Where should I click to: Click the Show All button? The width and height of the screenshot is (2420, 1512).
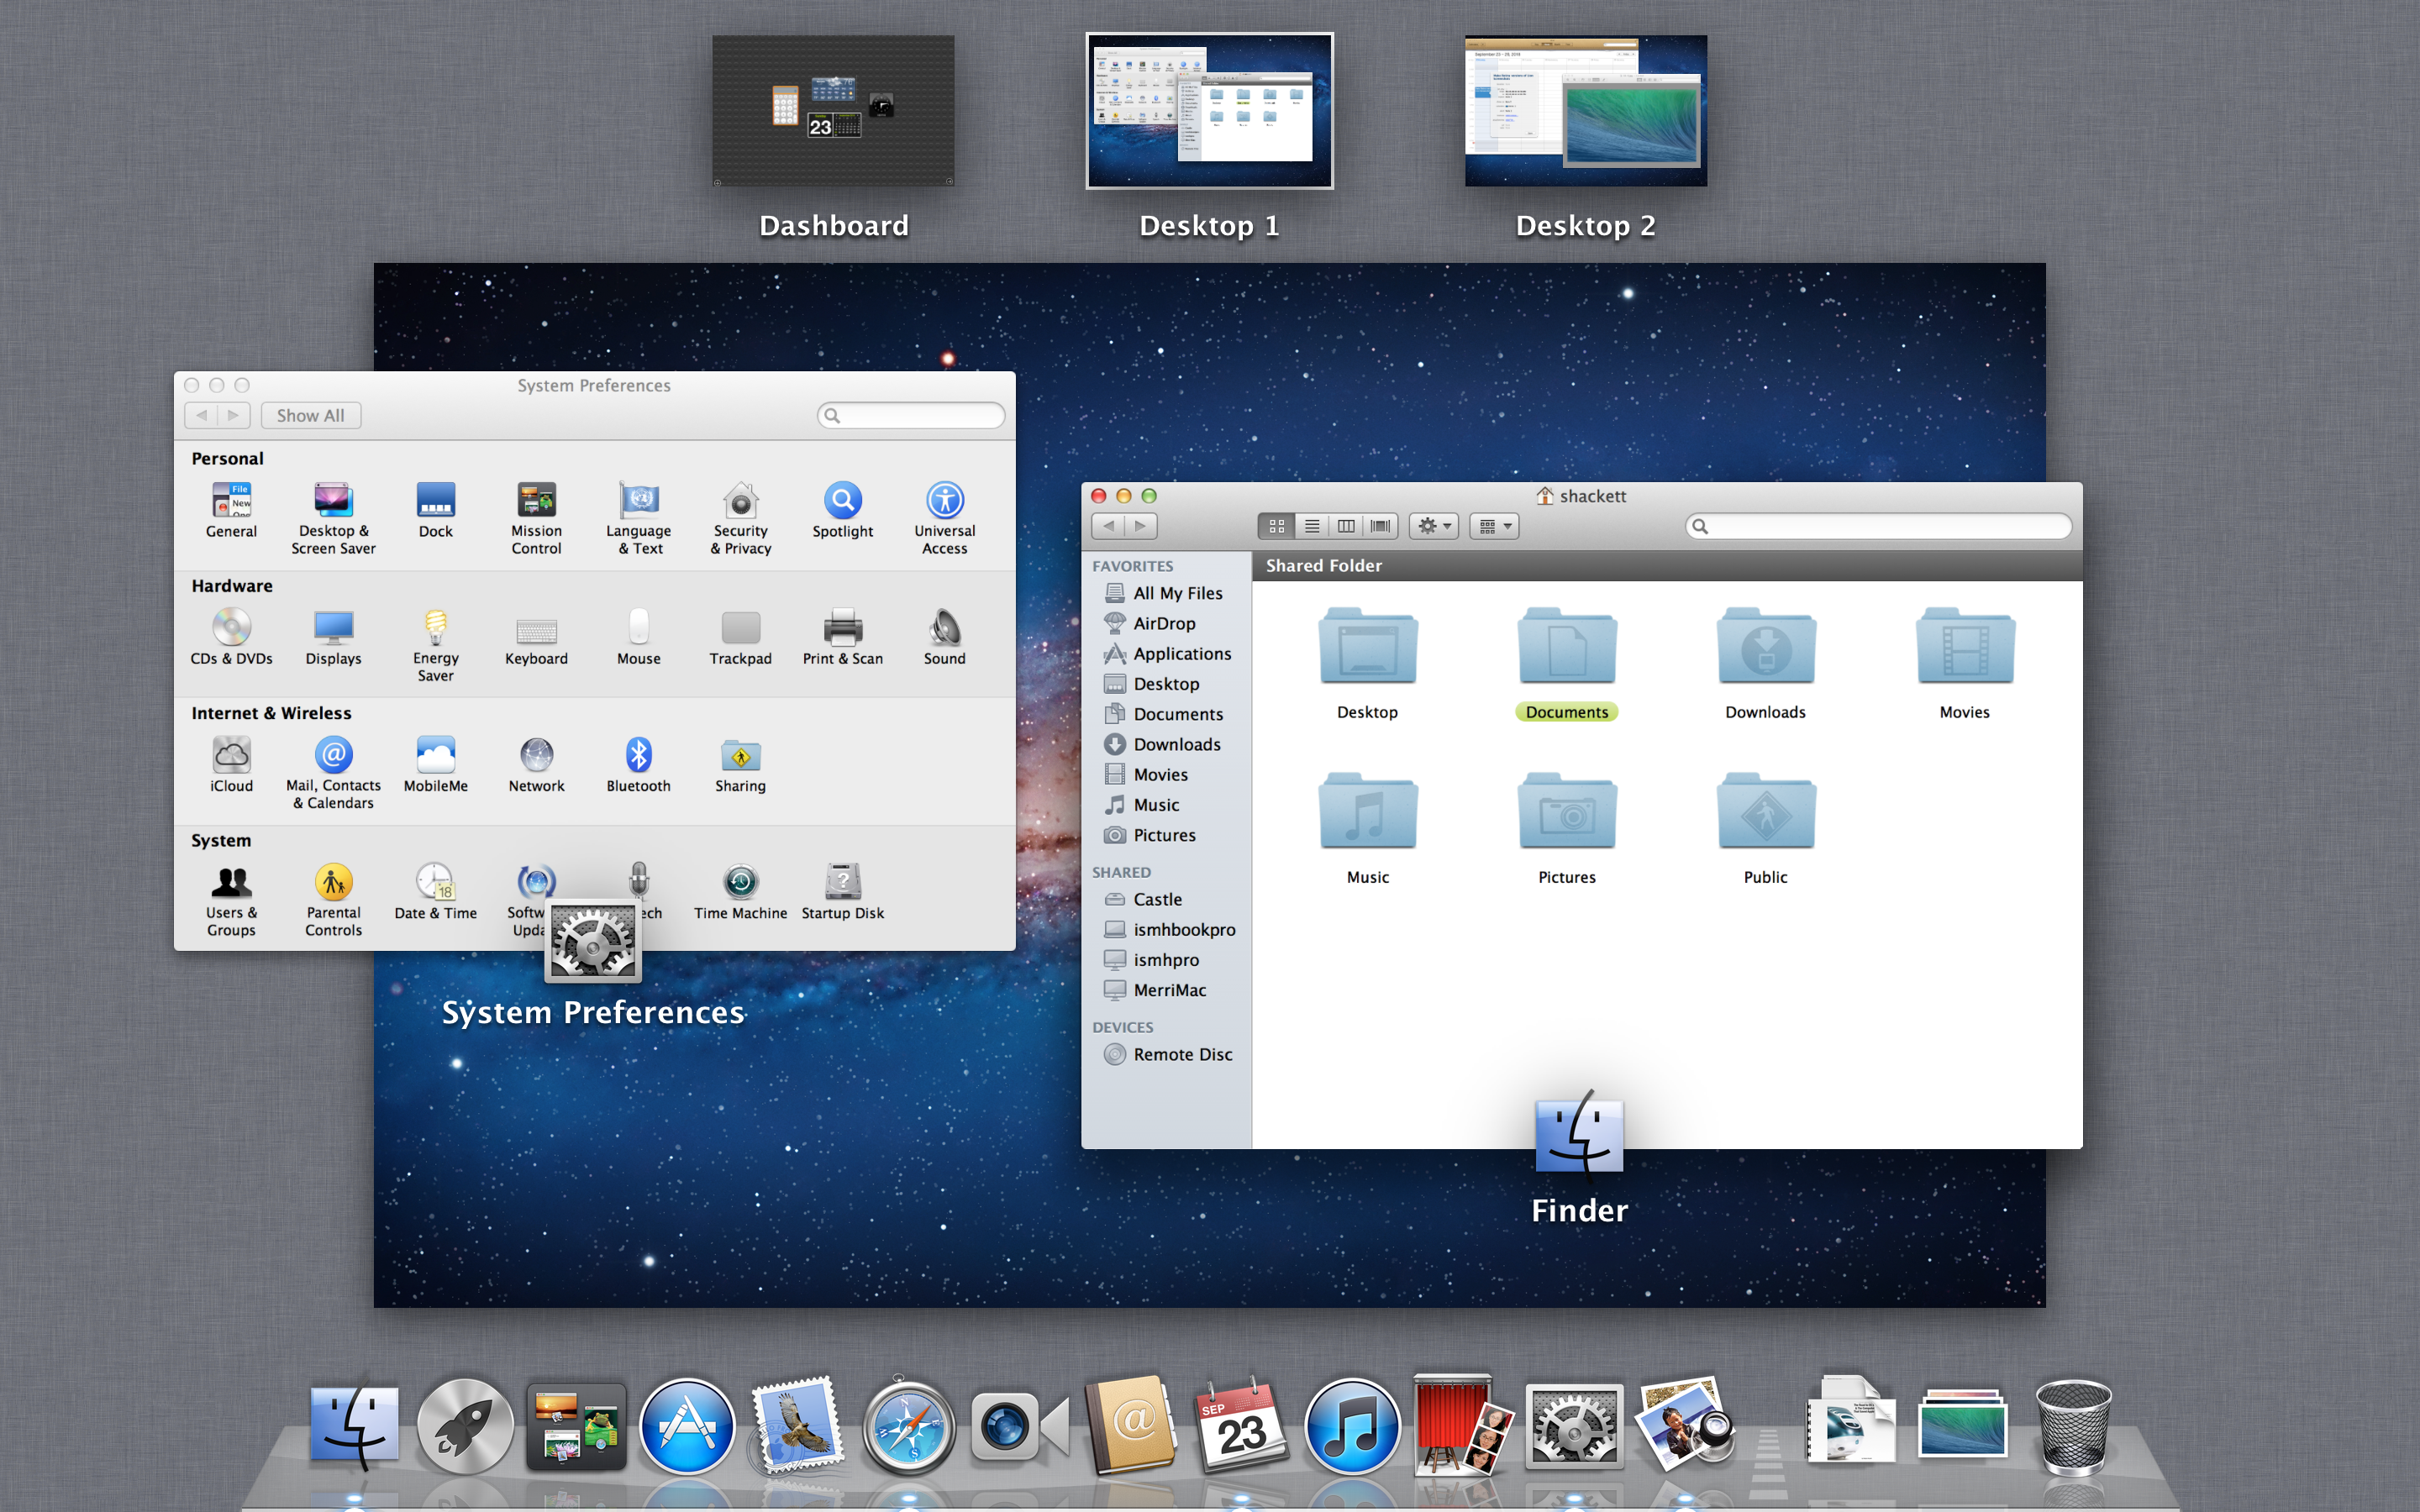(310, 416)
